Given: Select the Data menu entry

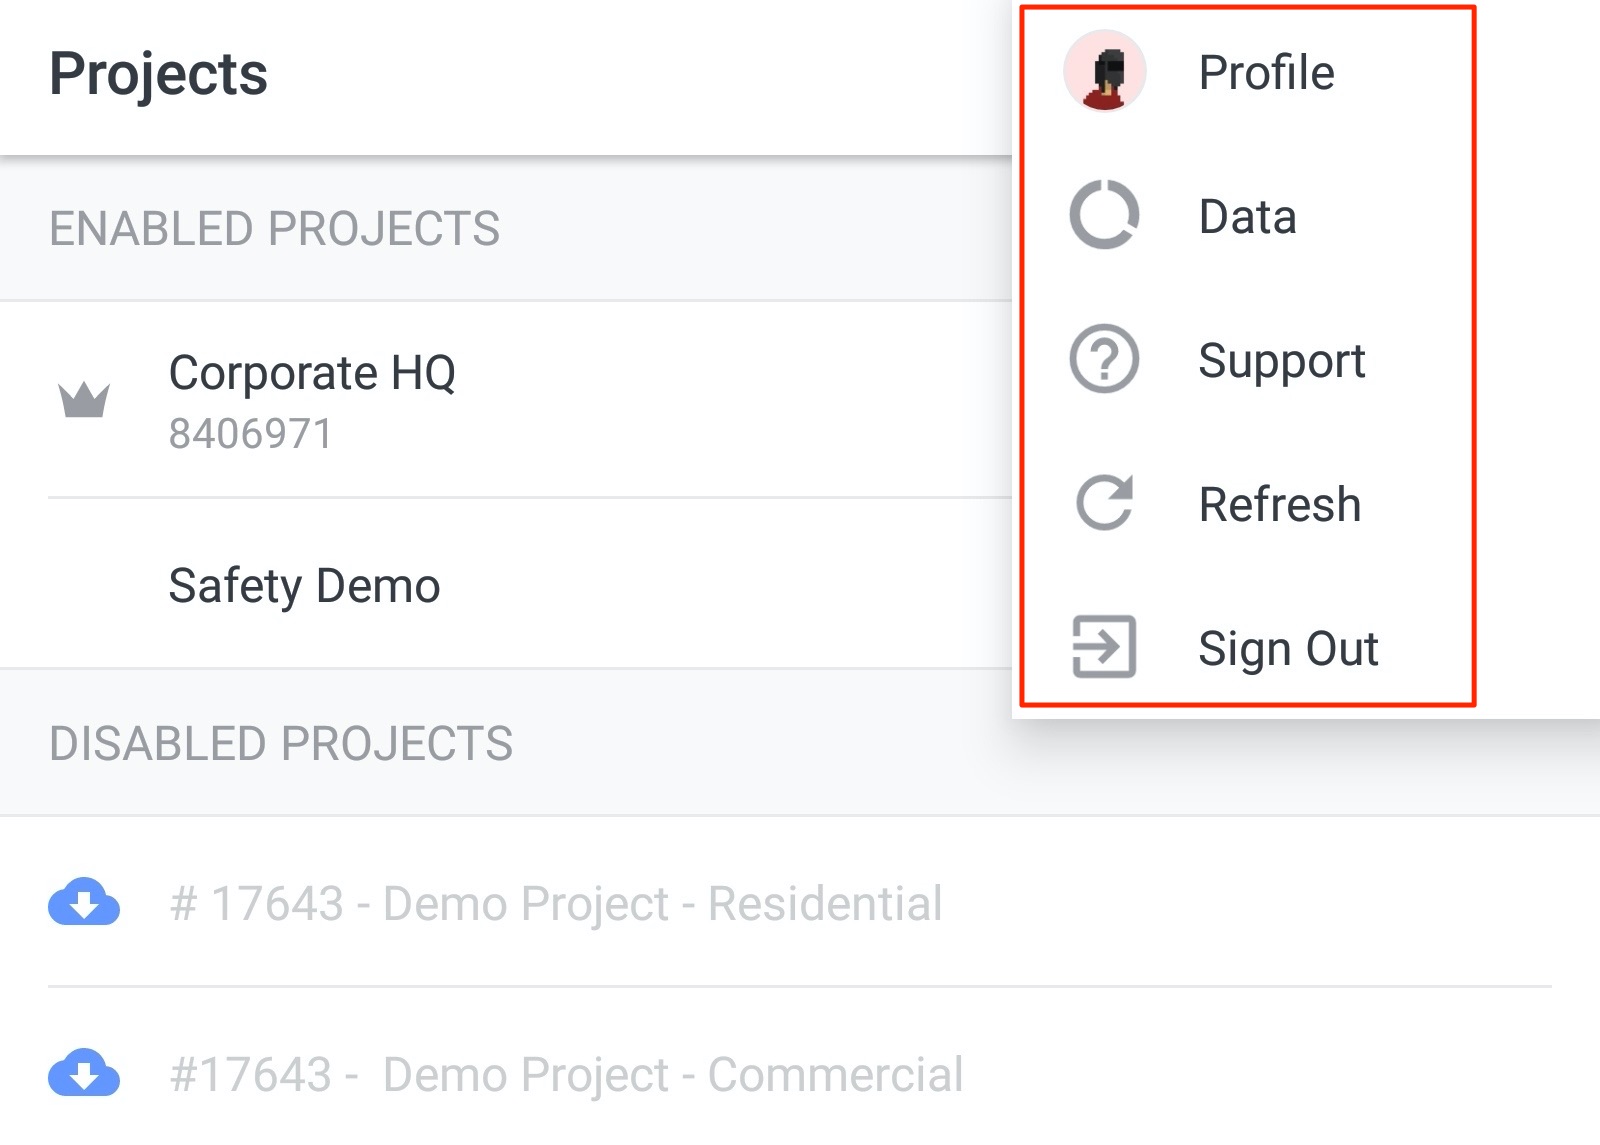Looking at the screenshot, I should point(1247,216).
